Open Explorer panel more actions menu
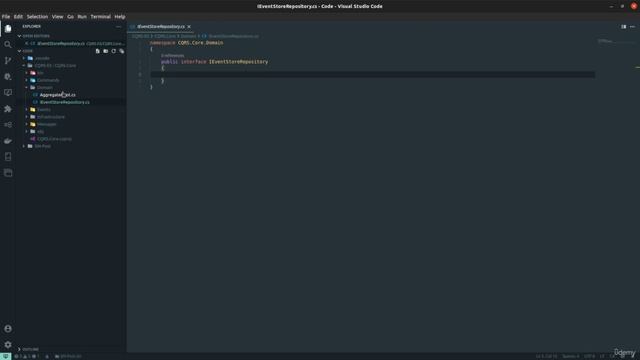 (x=118, y=27)
